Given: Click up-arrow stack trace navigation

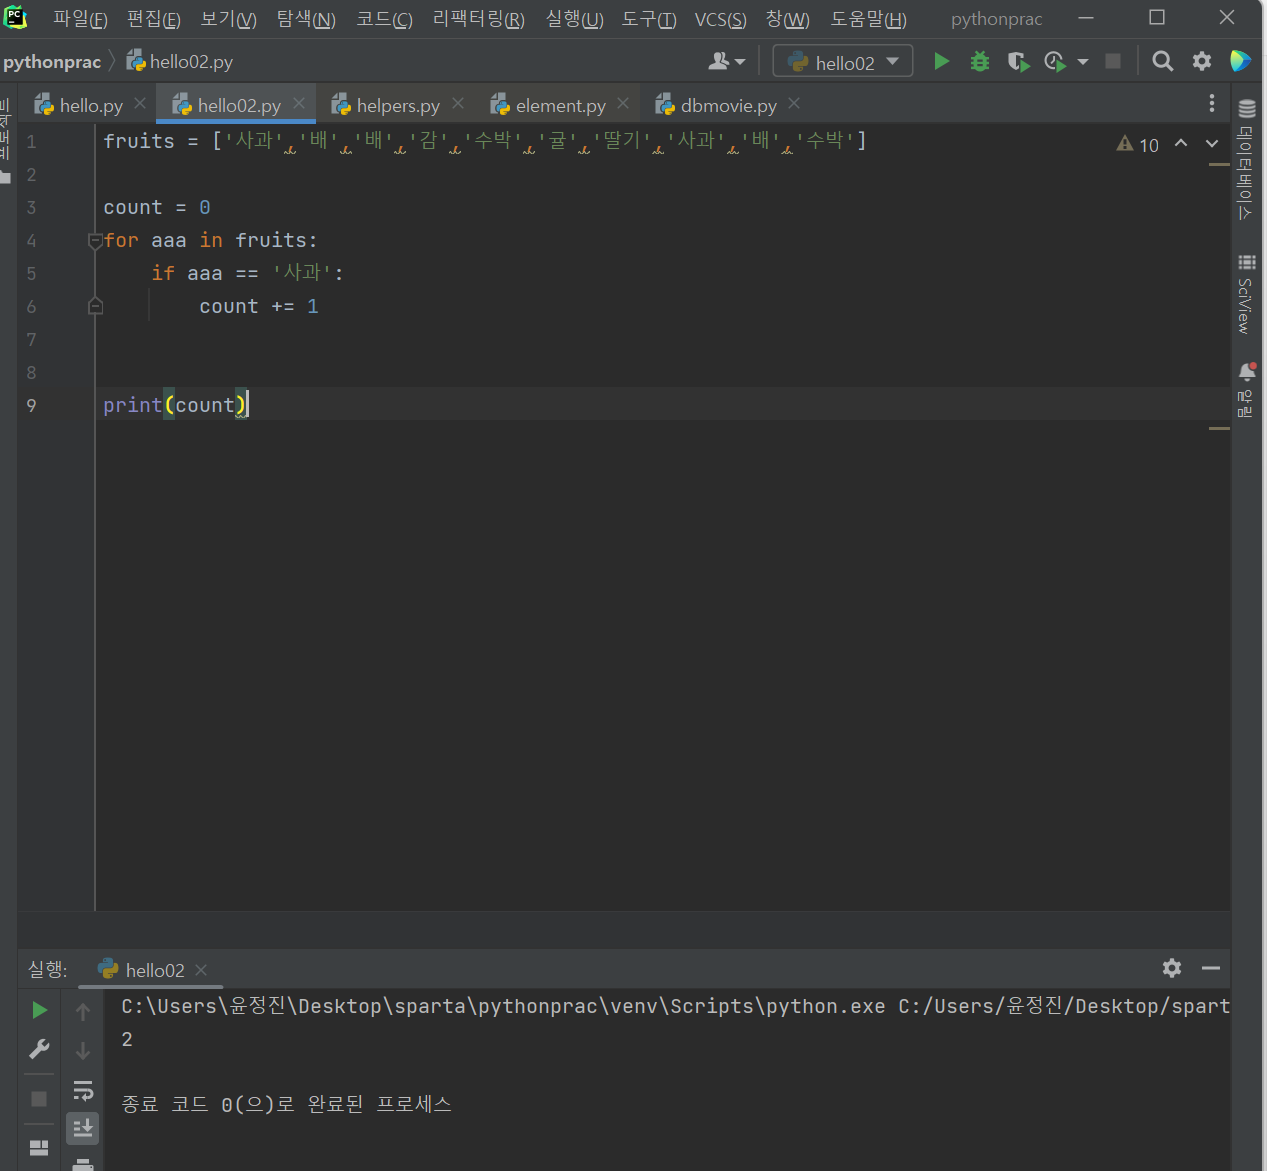Looking at the screenshot, I should 83,1011.
